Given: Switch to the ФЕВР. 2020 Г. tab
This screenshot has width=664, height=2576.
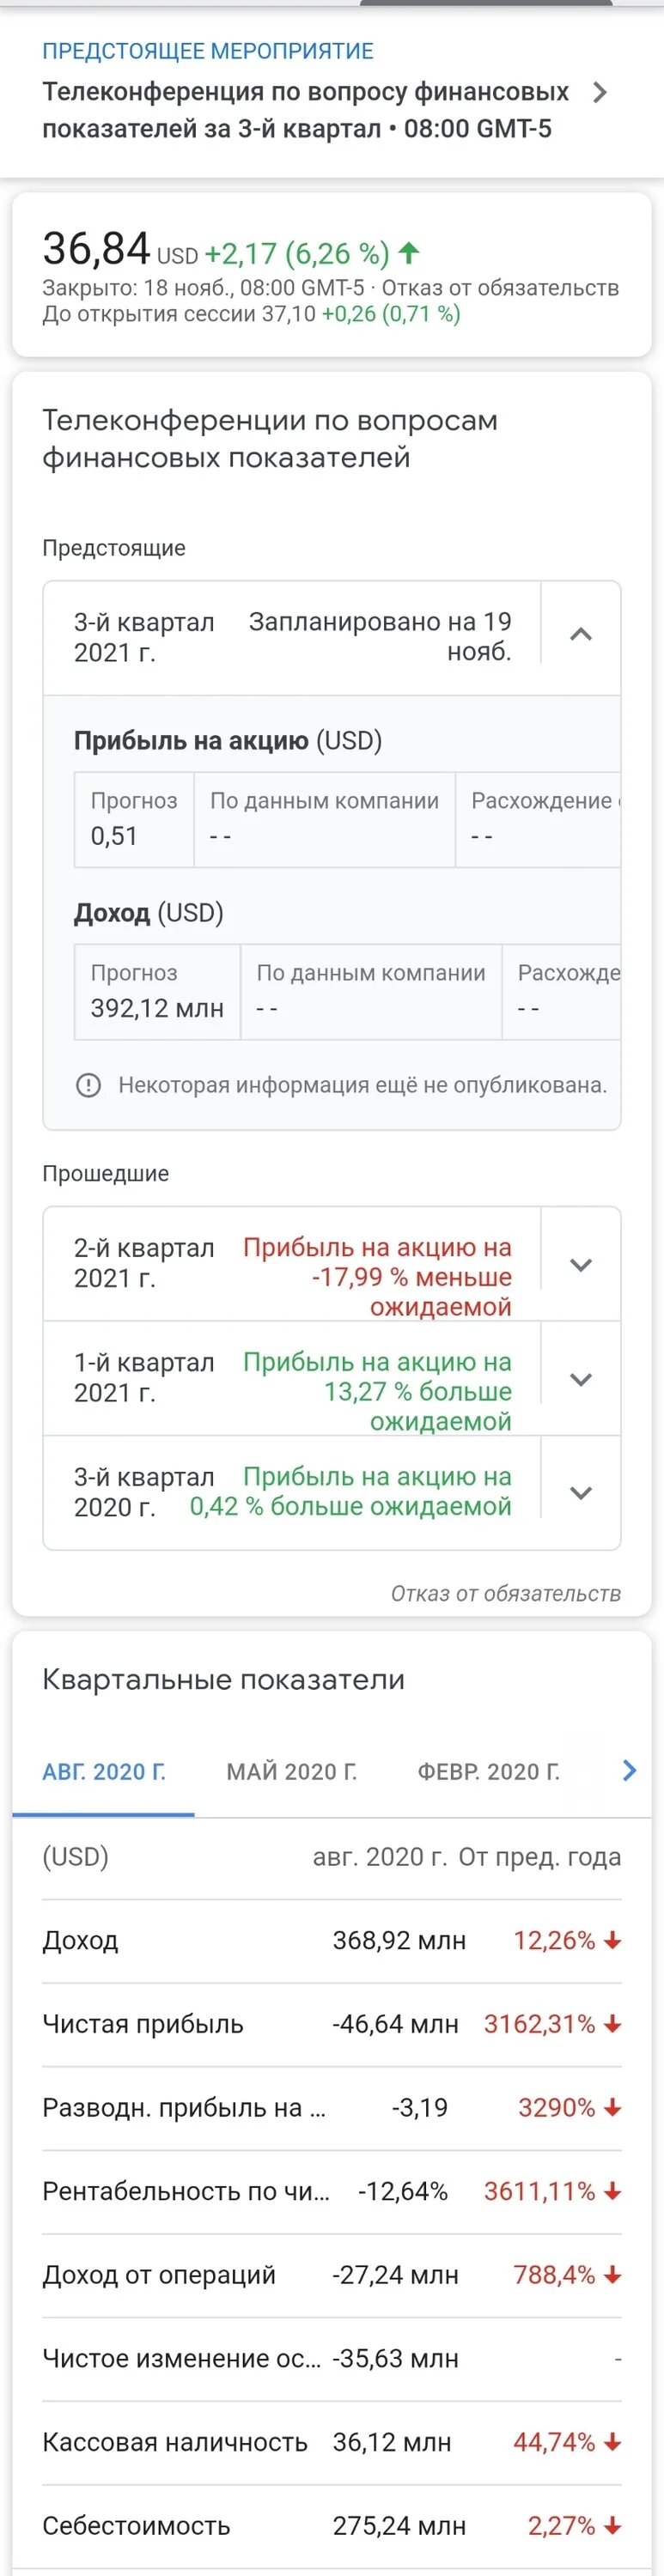Looking at the screenshot, I should tap(489, 1772).
